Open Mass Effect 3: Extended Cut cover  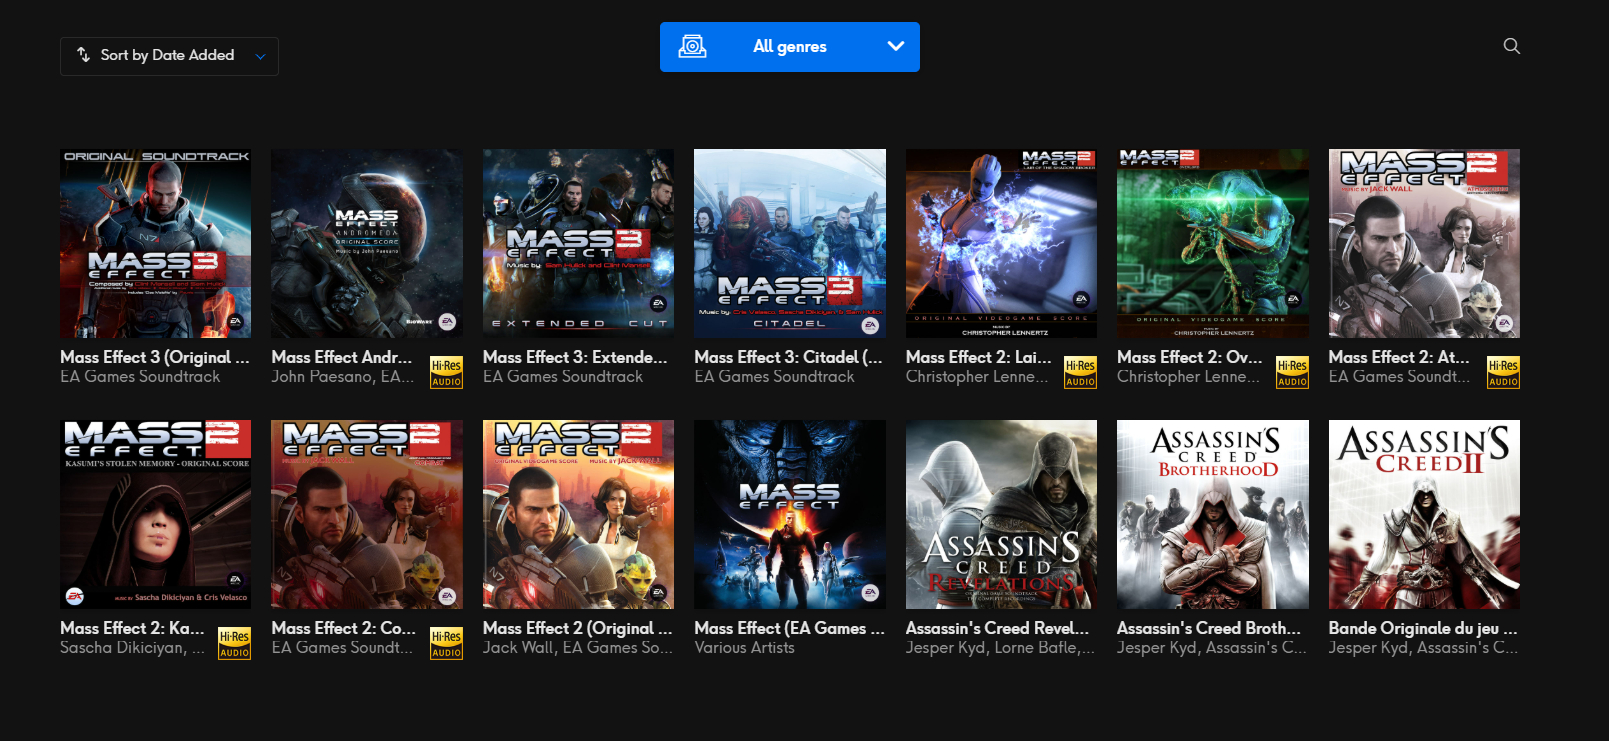[x=578, y=243]
